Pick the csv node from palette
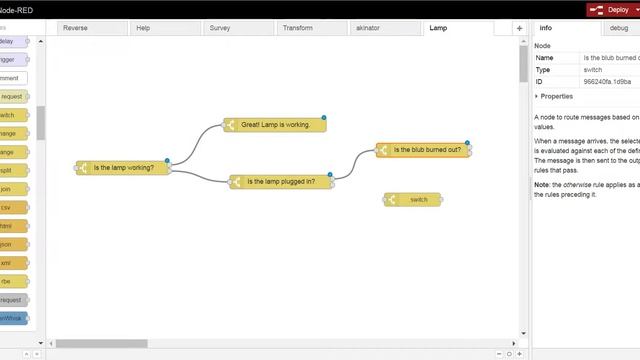The width and height of the screenshot is (640, 360). 13,208
